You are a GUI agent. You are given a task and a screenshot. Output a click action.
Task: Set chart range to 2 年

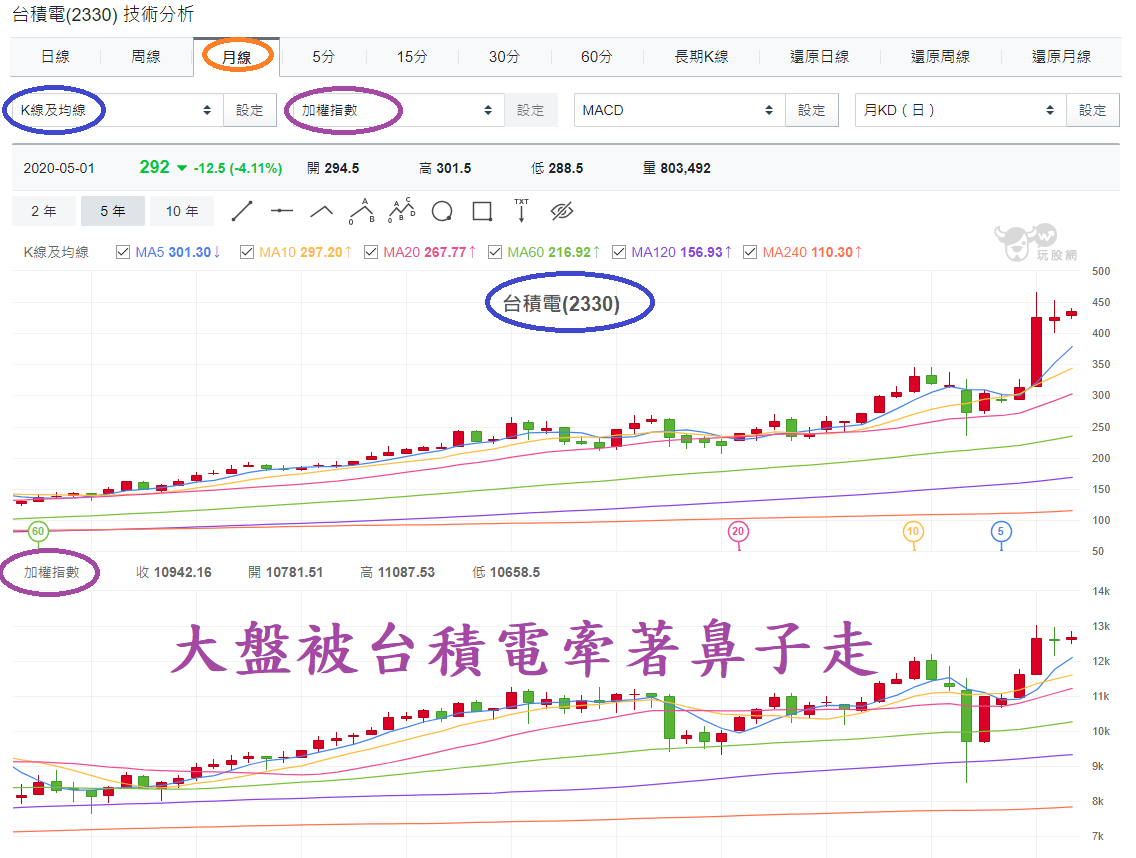point(43,211)
